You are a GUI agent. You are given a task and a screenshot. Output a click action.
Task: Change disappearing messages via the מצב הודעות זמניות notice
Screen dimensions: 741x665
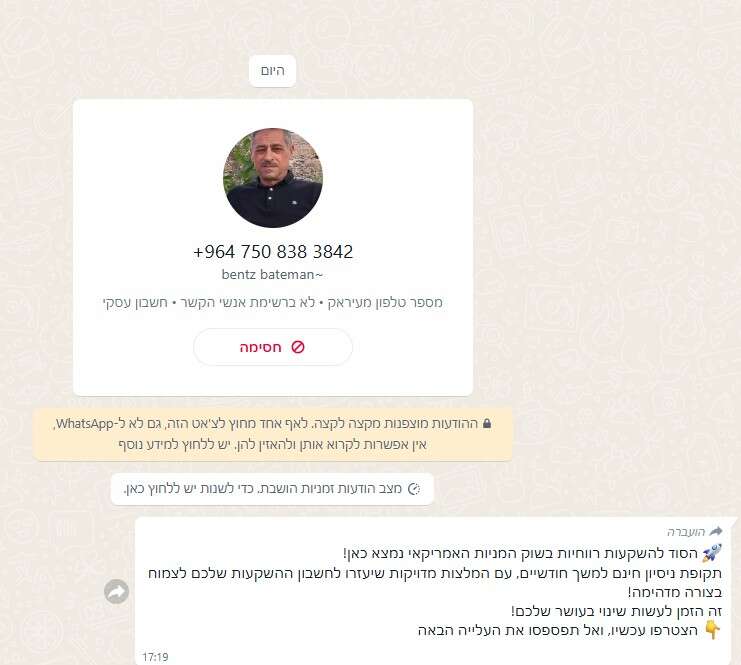click(272, 489)
